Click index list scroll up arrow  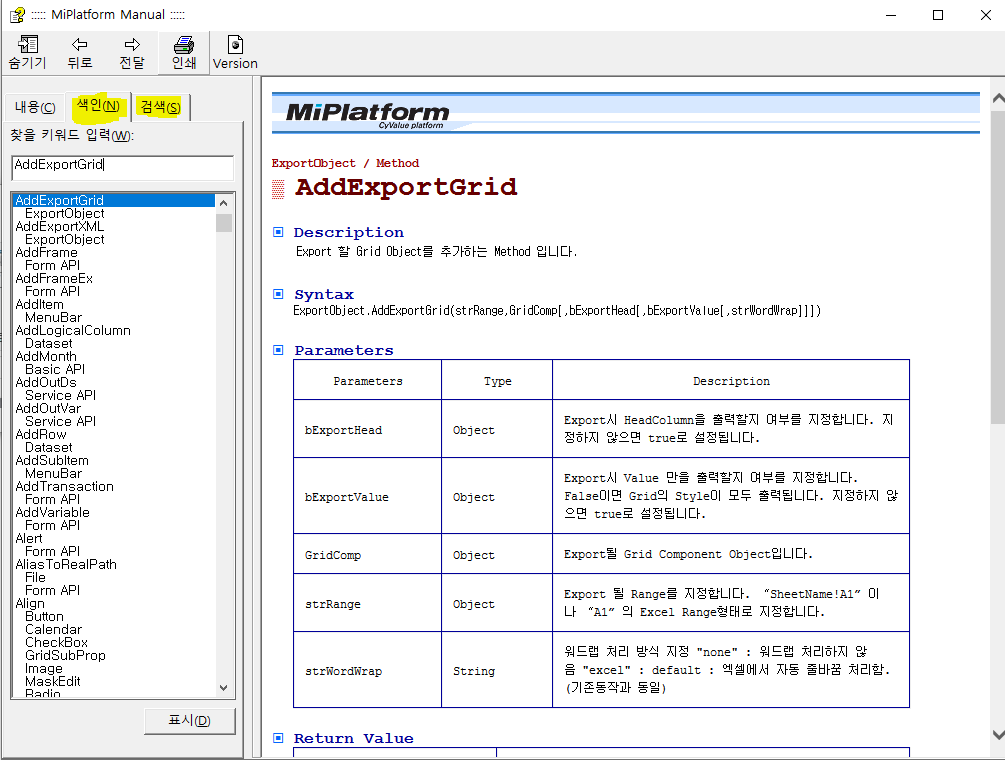tap(224, 203)
